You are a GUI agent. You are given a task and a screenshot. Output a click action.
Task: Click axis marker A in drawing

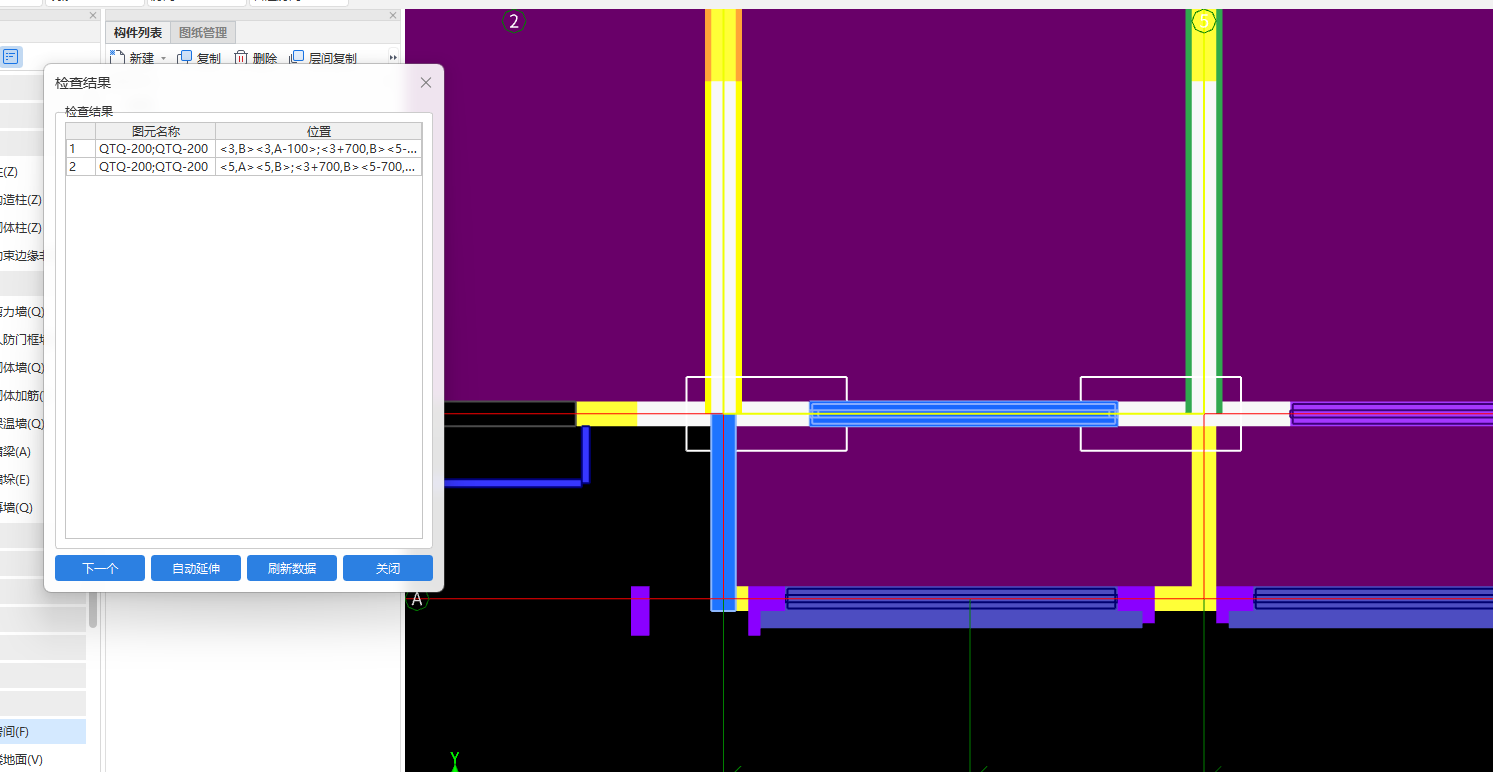click(417, 600)
